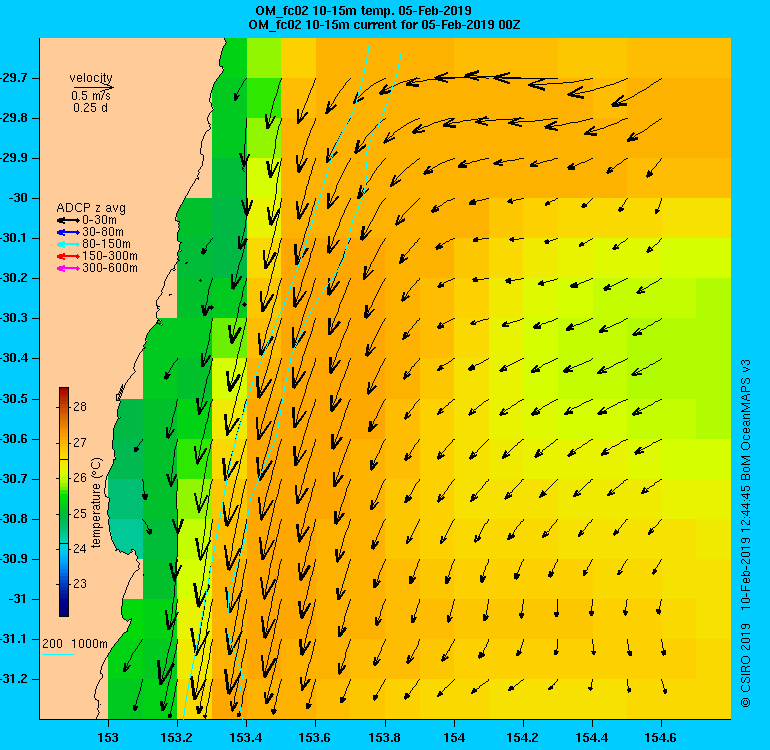Select the red 150-300m ADCP arrow symbol
The height and width of the screenshot is (750, 770).
(68, 256)
